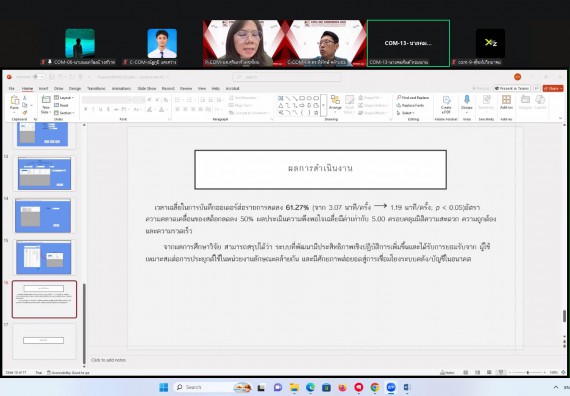Click Decrease Font Size icon
This screenshot has width=570, height=396.
tap(157, 99)
